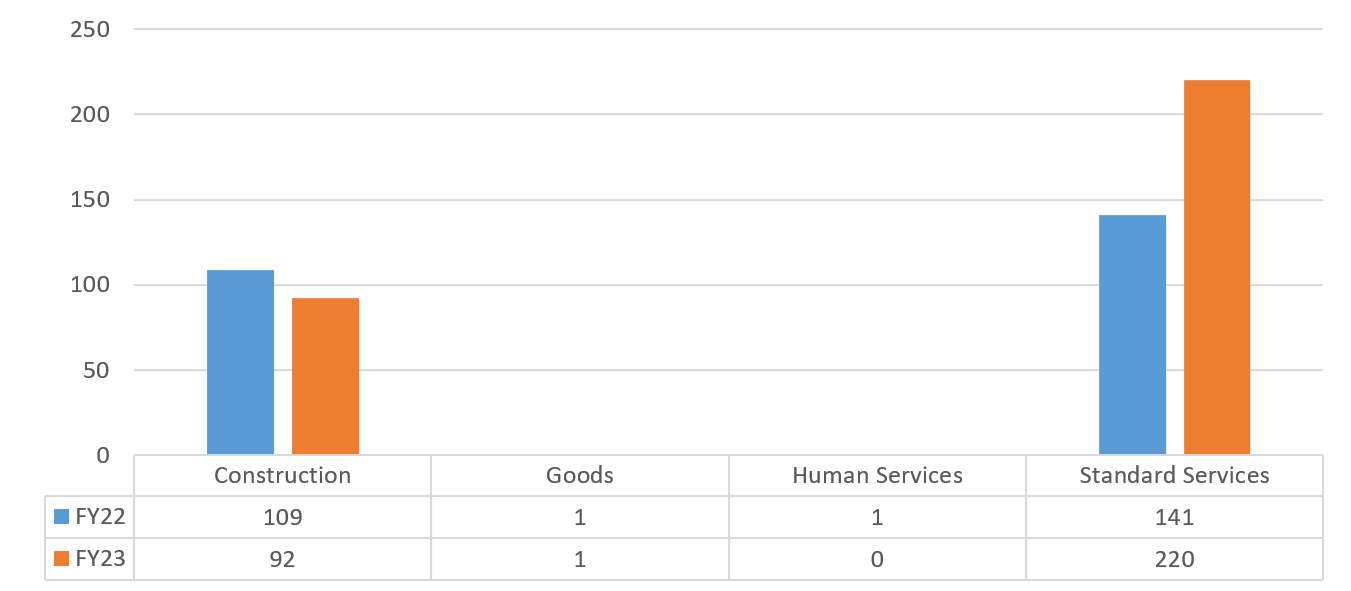Click the 250 axis label
1351x591 pixels.
tap(90, 29)
